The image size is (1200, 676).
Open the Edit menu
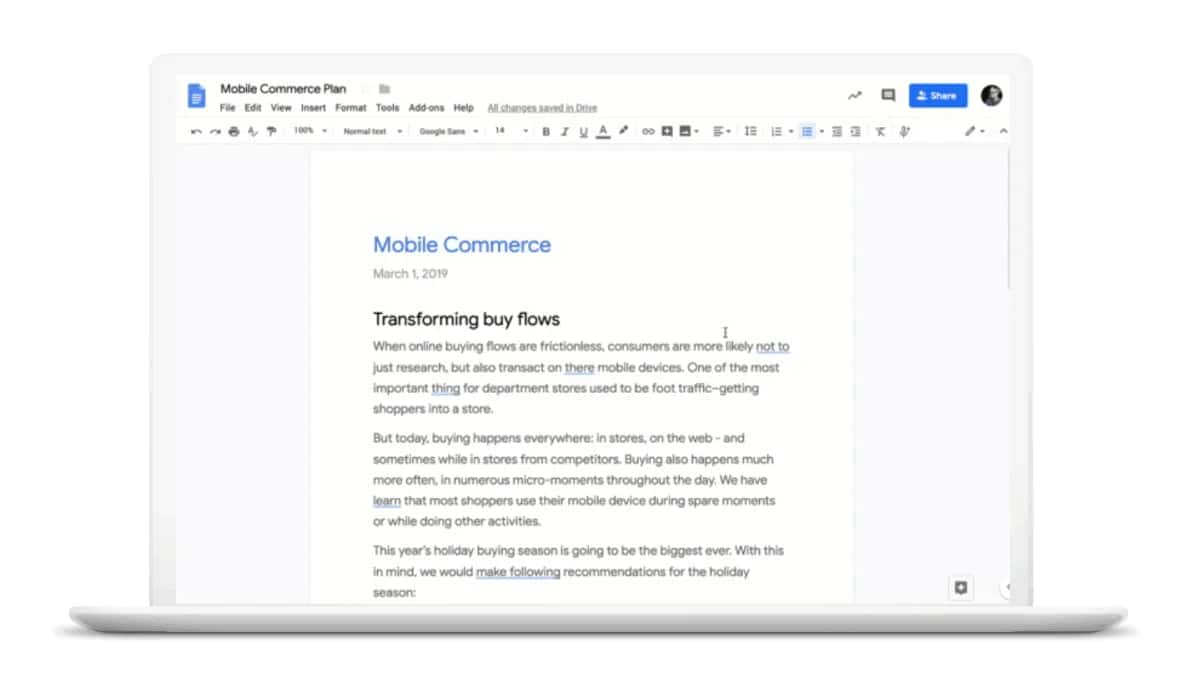tap(253, 108)
